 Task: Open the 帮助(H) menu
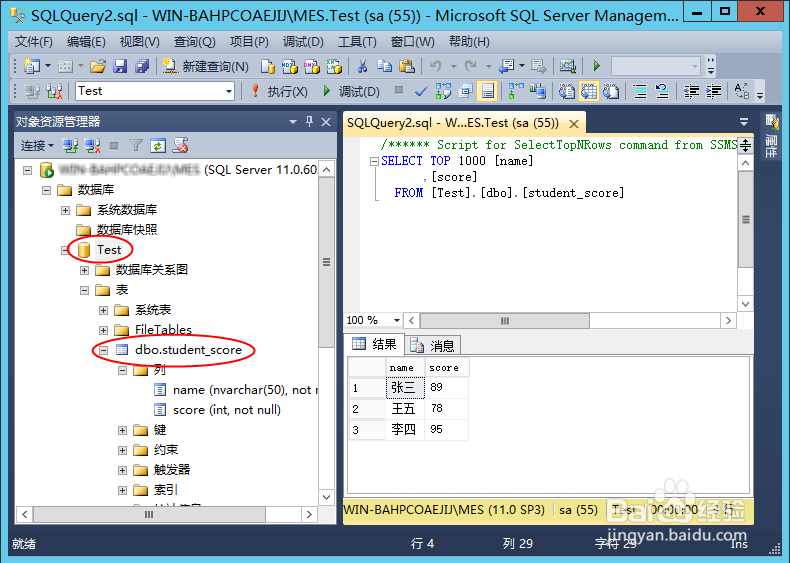pos(469,42)
